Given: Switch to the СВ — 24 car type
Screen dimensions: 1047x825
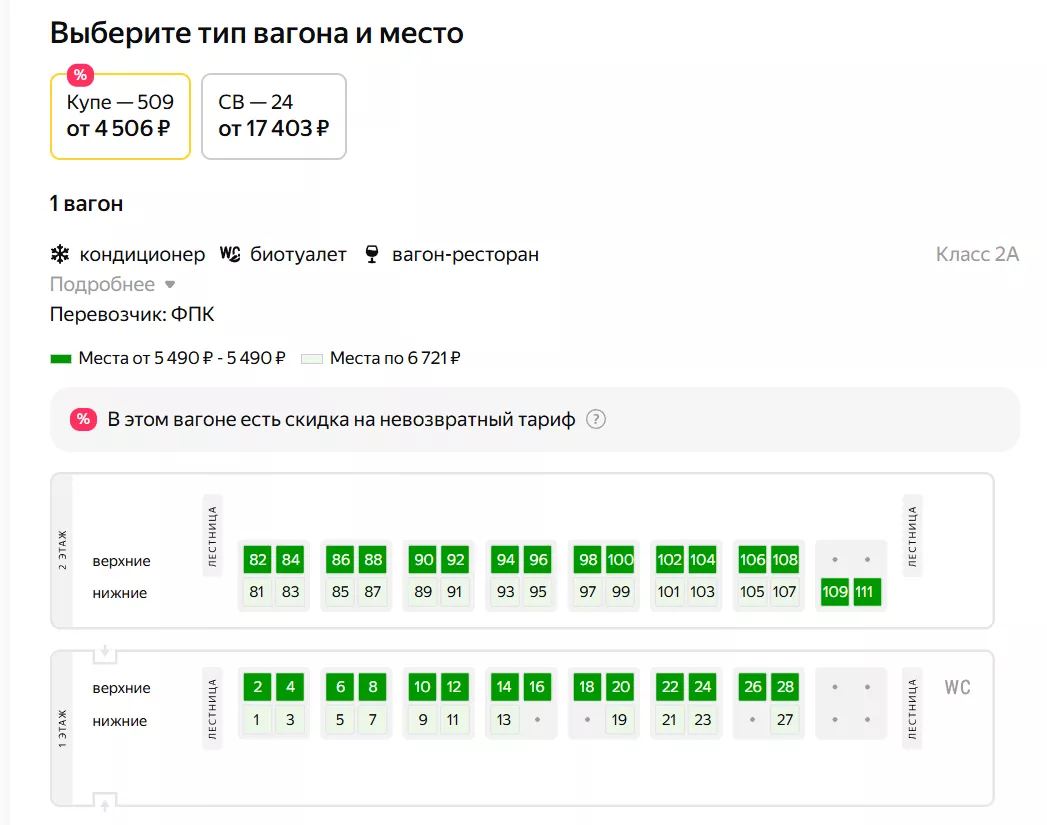Looking at the screenshot, I should pyautogui.click(x=274, y=116).
